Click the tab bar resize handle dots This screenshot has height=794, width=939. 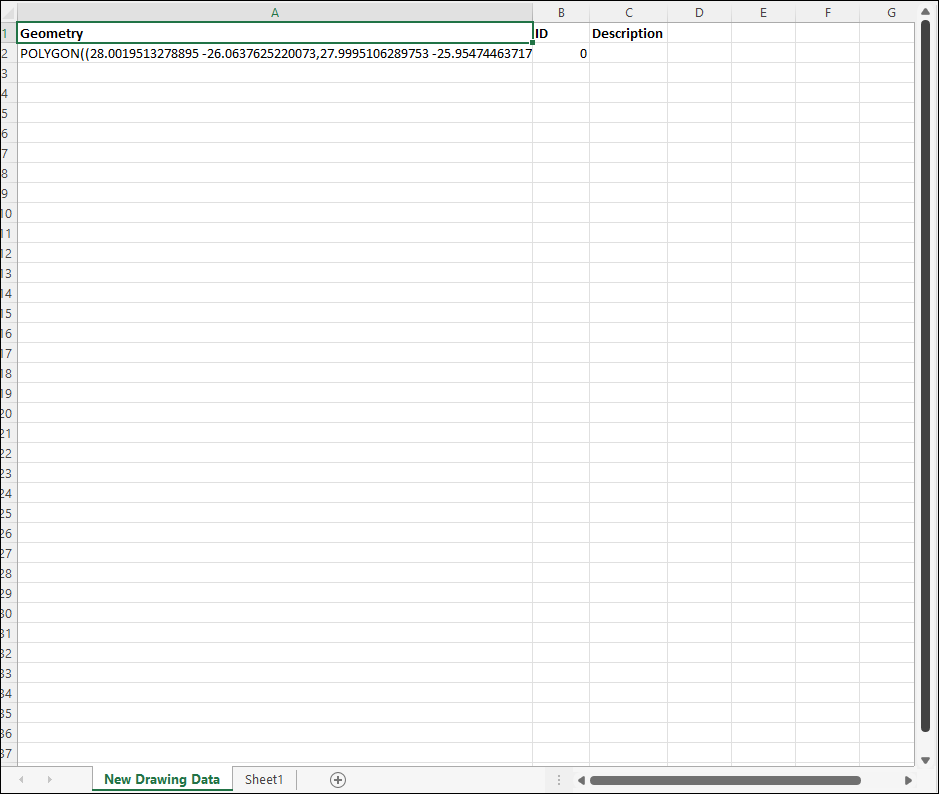point(559,780)
